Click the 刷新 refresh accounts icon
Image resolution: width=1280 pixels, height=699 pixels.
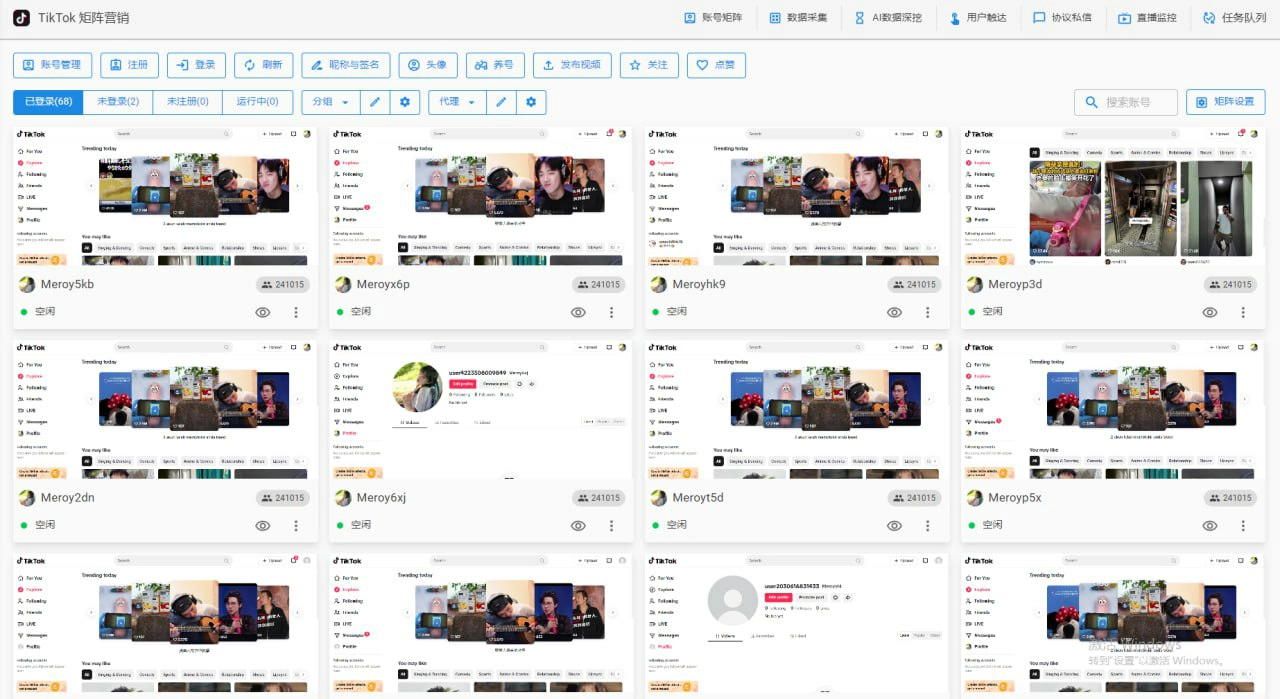pyautogui.click(x=263, y=65)
